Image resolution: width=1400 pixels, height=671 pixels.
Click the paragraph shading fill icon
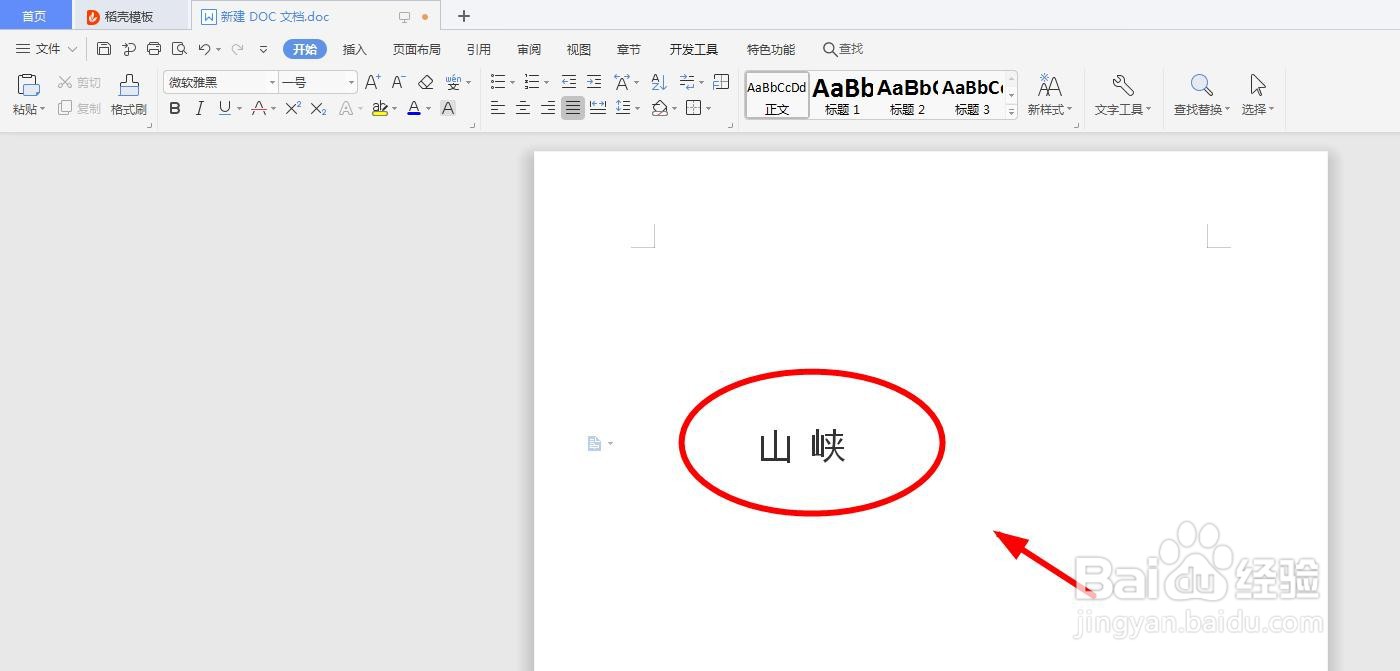(659, 108)
